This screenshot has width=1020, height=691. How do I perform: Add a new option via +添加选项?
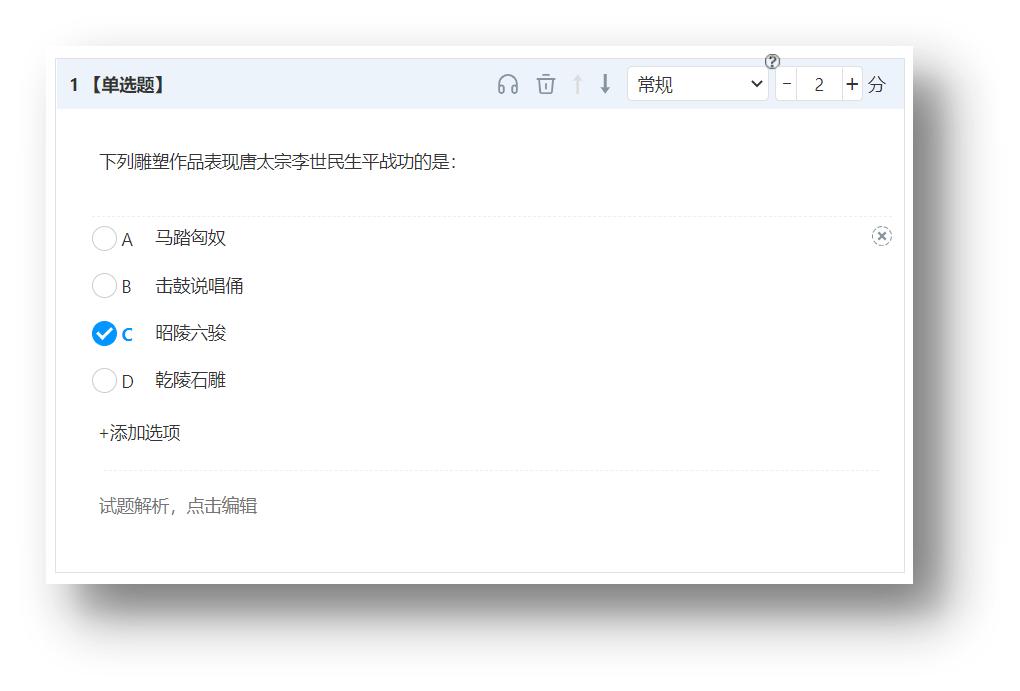click(139, 432)
